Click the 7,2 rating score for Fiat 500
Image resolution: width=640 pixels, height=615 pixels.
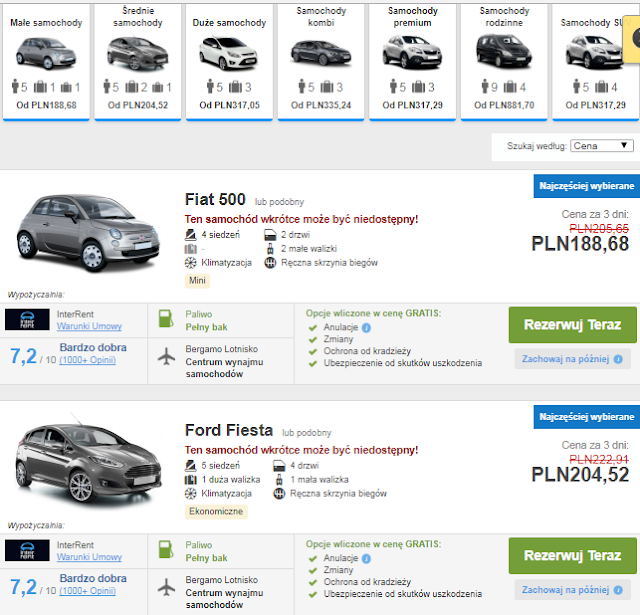click(x=23, y=356)
